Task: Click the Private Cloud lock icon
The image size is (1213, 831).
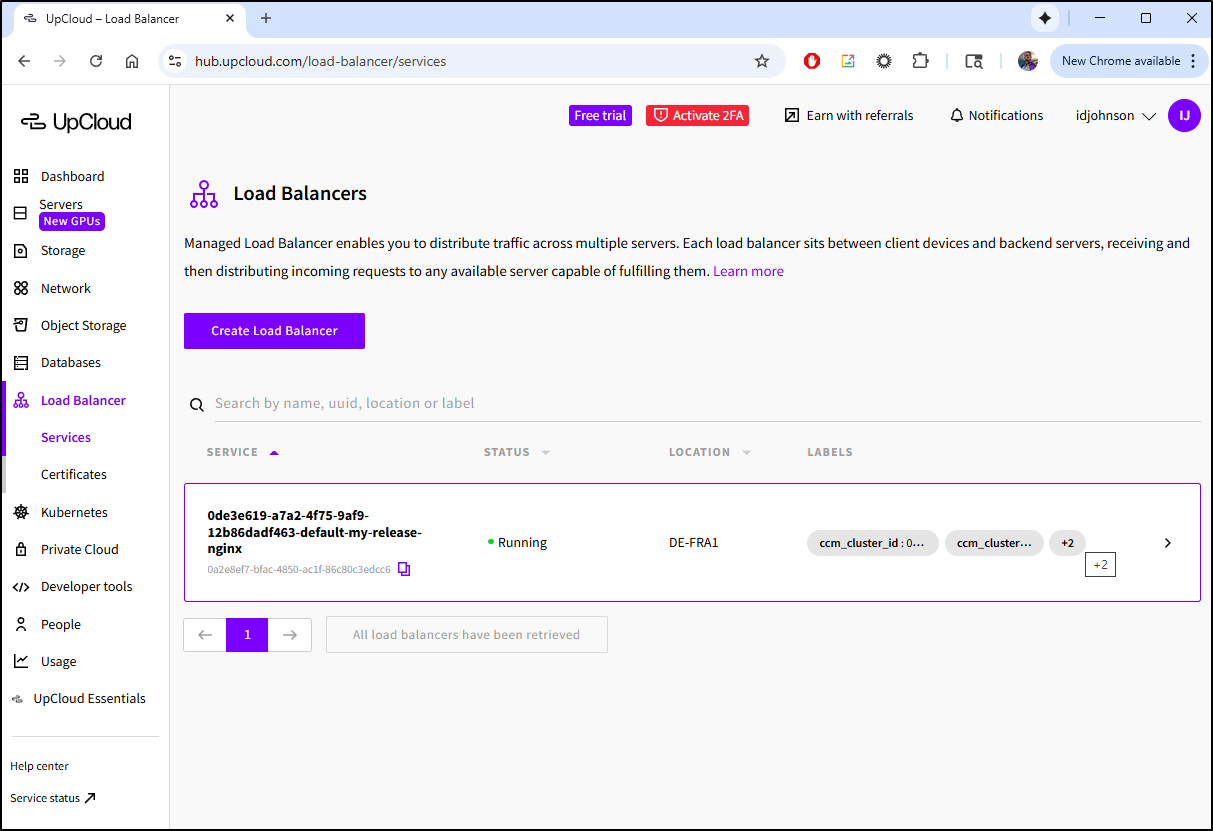Action: pyautogui.click(x=21, y=549)
